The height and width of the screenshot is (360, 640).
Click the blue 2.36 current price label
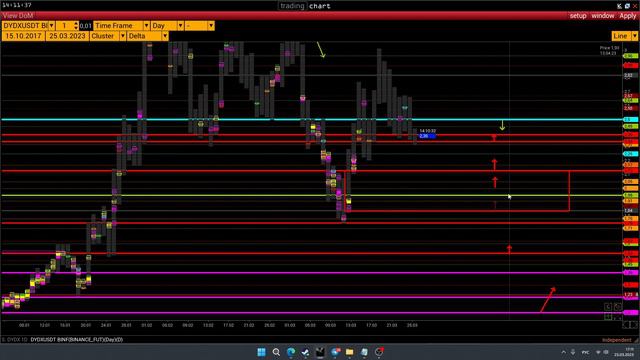coord(427,136)
